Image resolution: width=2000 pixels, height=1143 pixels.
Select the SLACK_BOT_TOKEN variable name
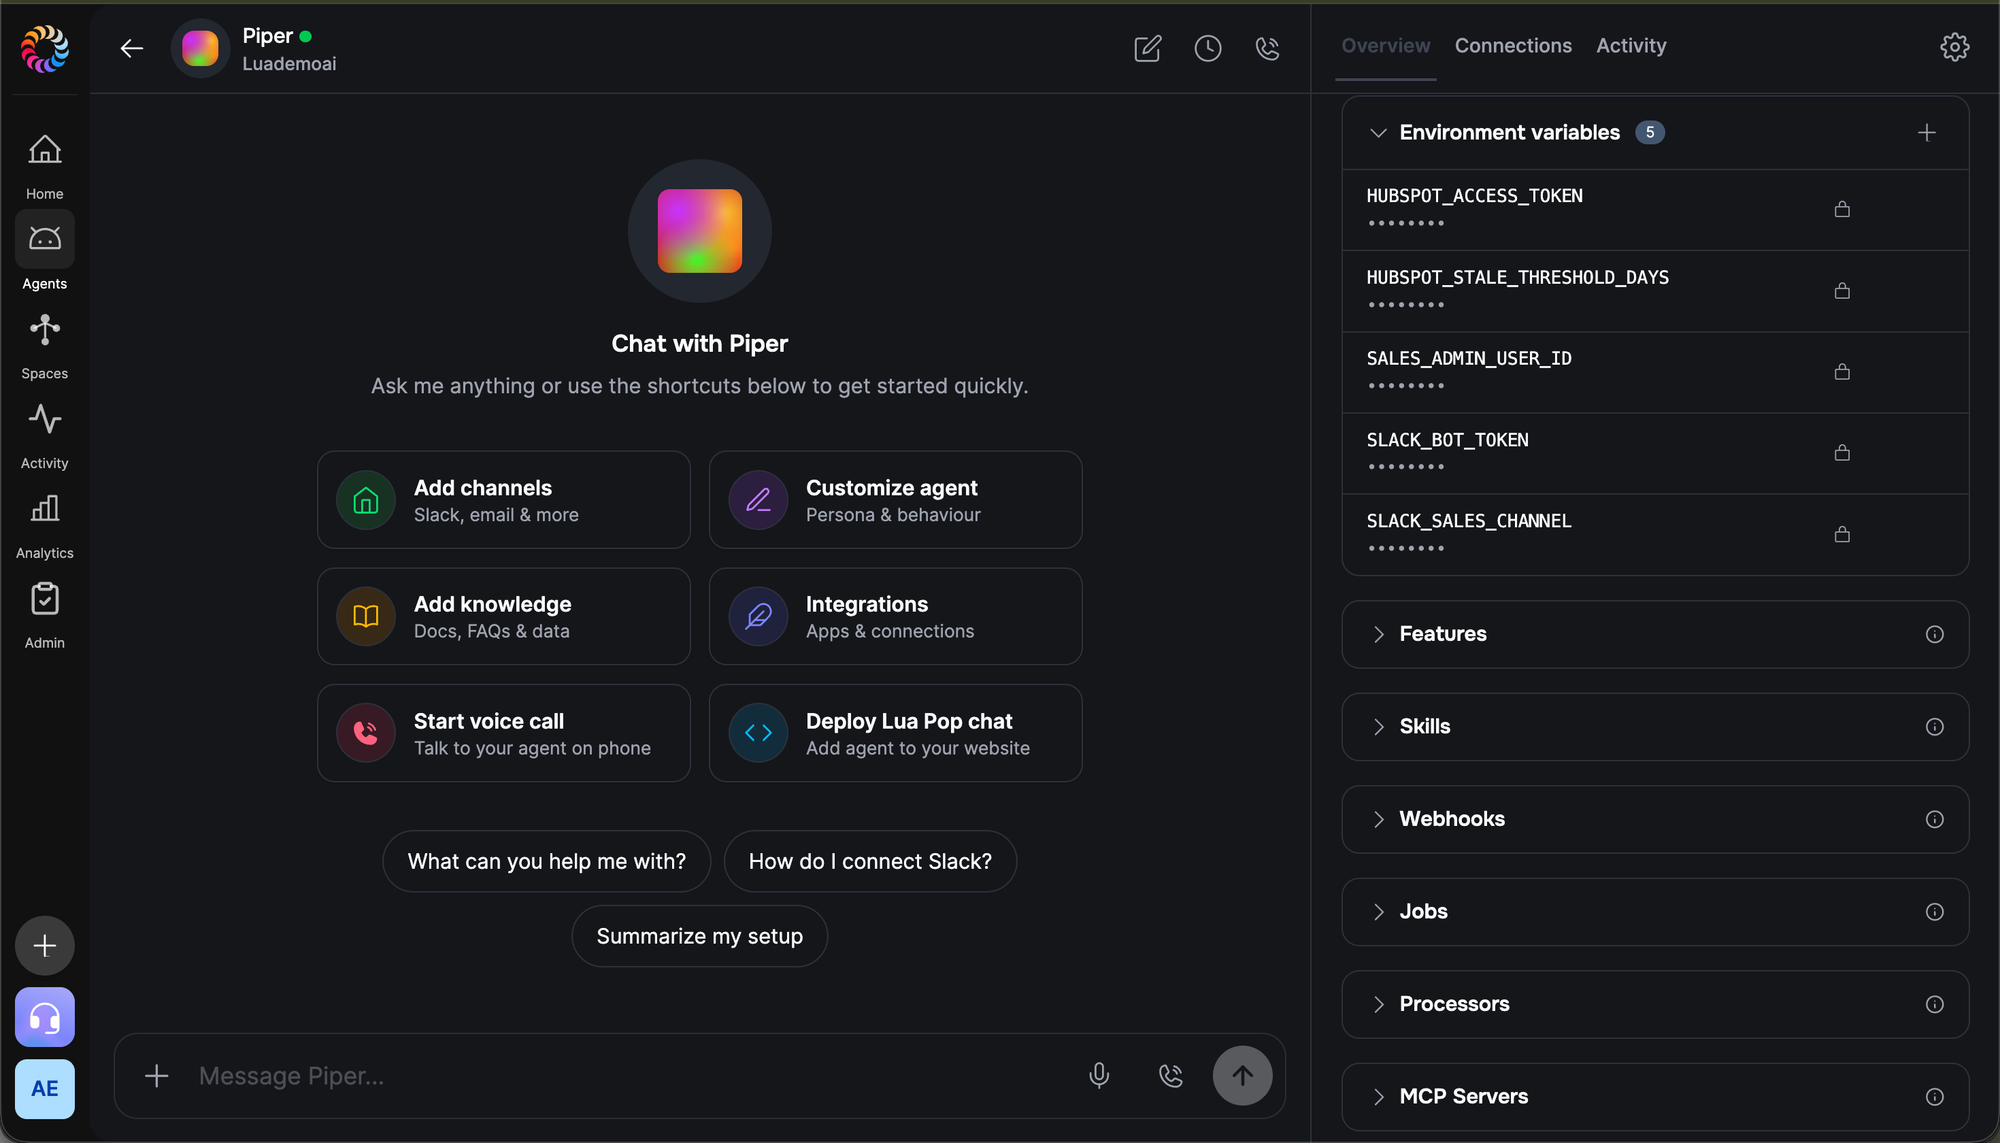tap(1447, 440)
